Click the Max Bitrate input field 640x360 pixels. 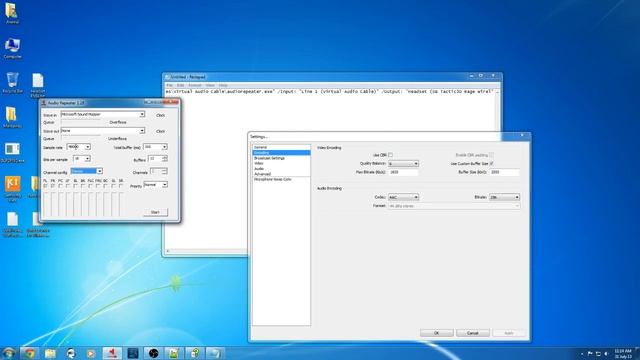point(403,173)
